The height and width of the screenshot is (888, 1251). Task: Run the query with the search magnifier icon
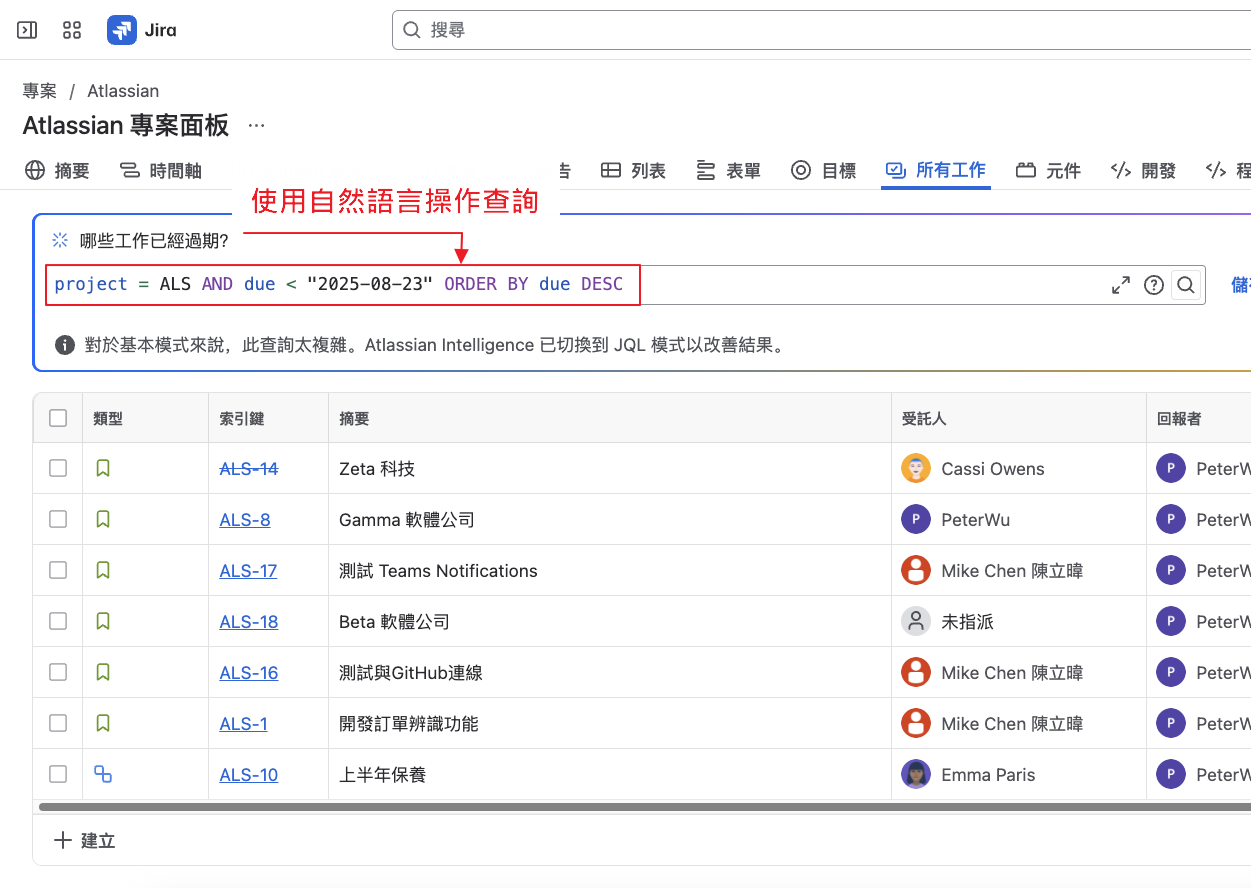[1186, 285]
